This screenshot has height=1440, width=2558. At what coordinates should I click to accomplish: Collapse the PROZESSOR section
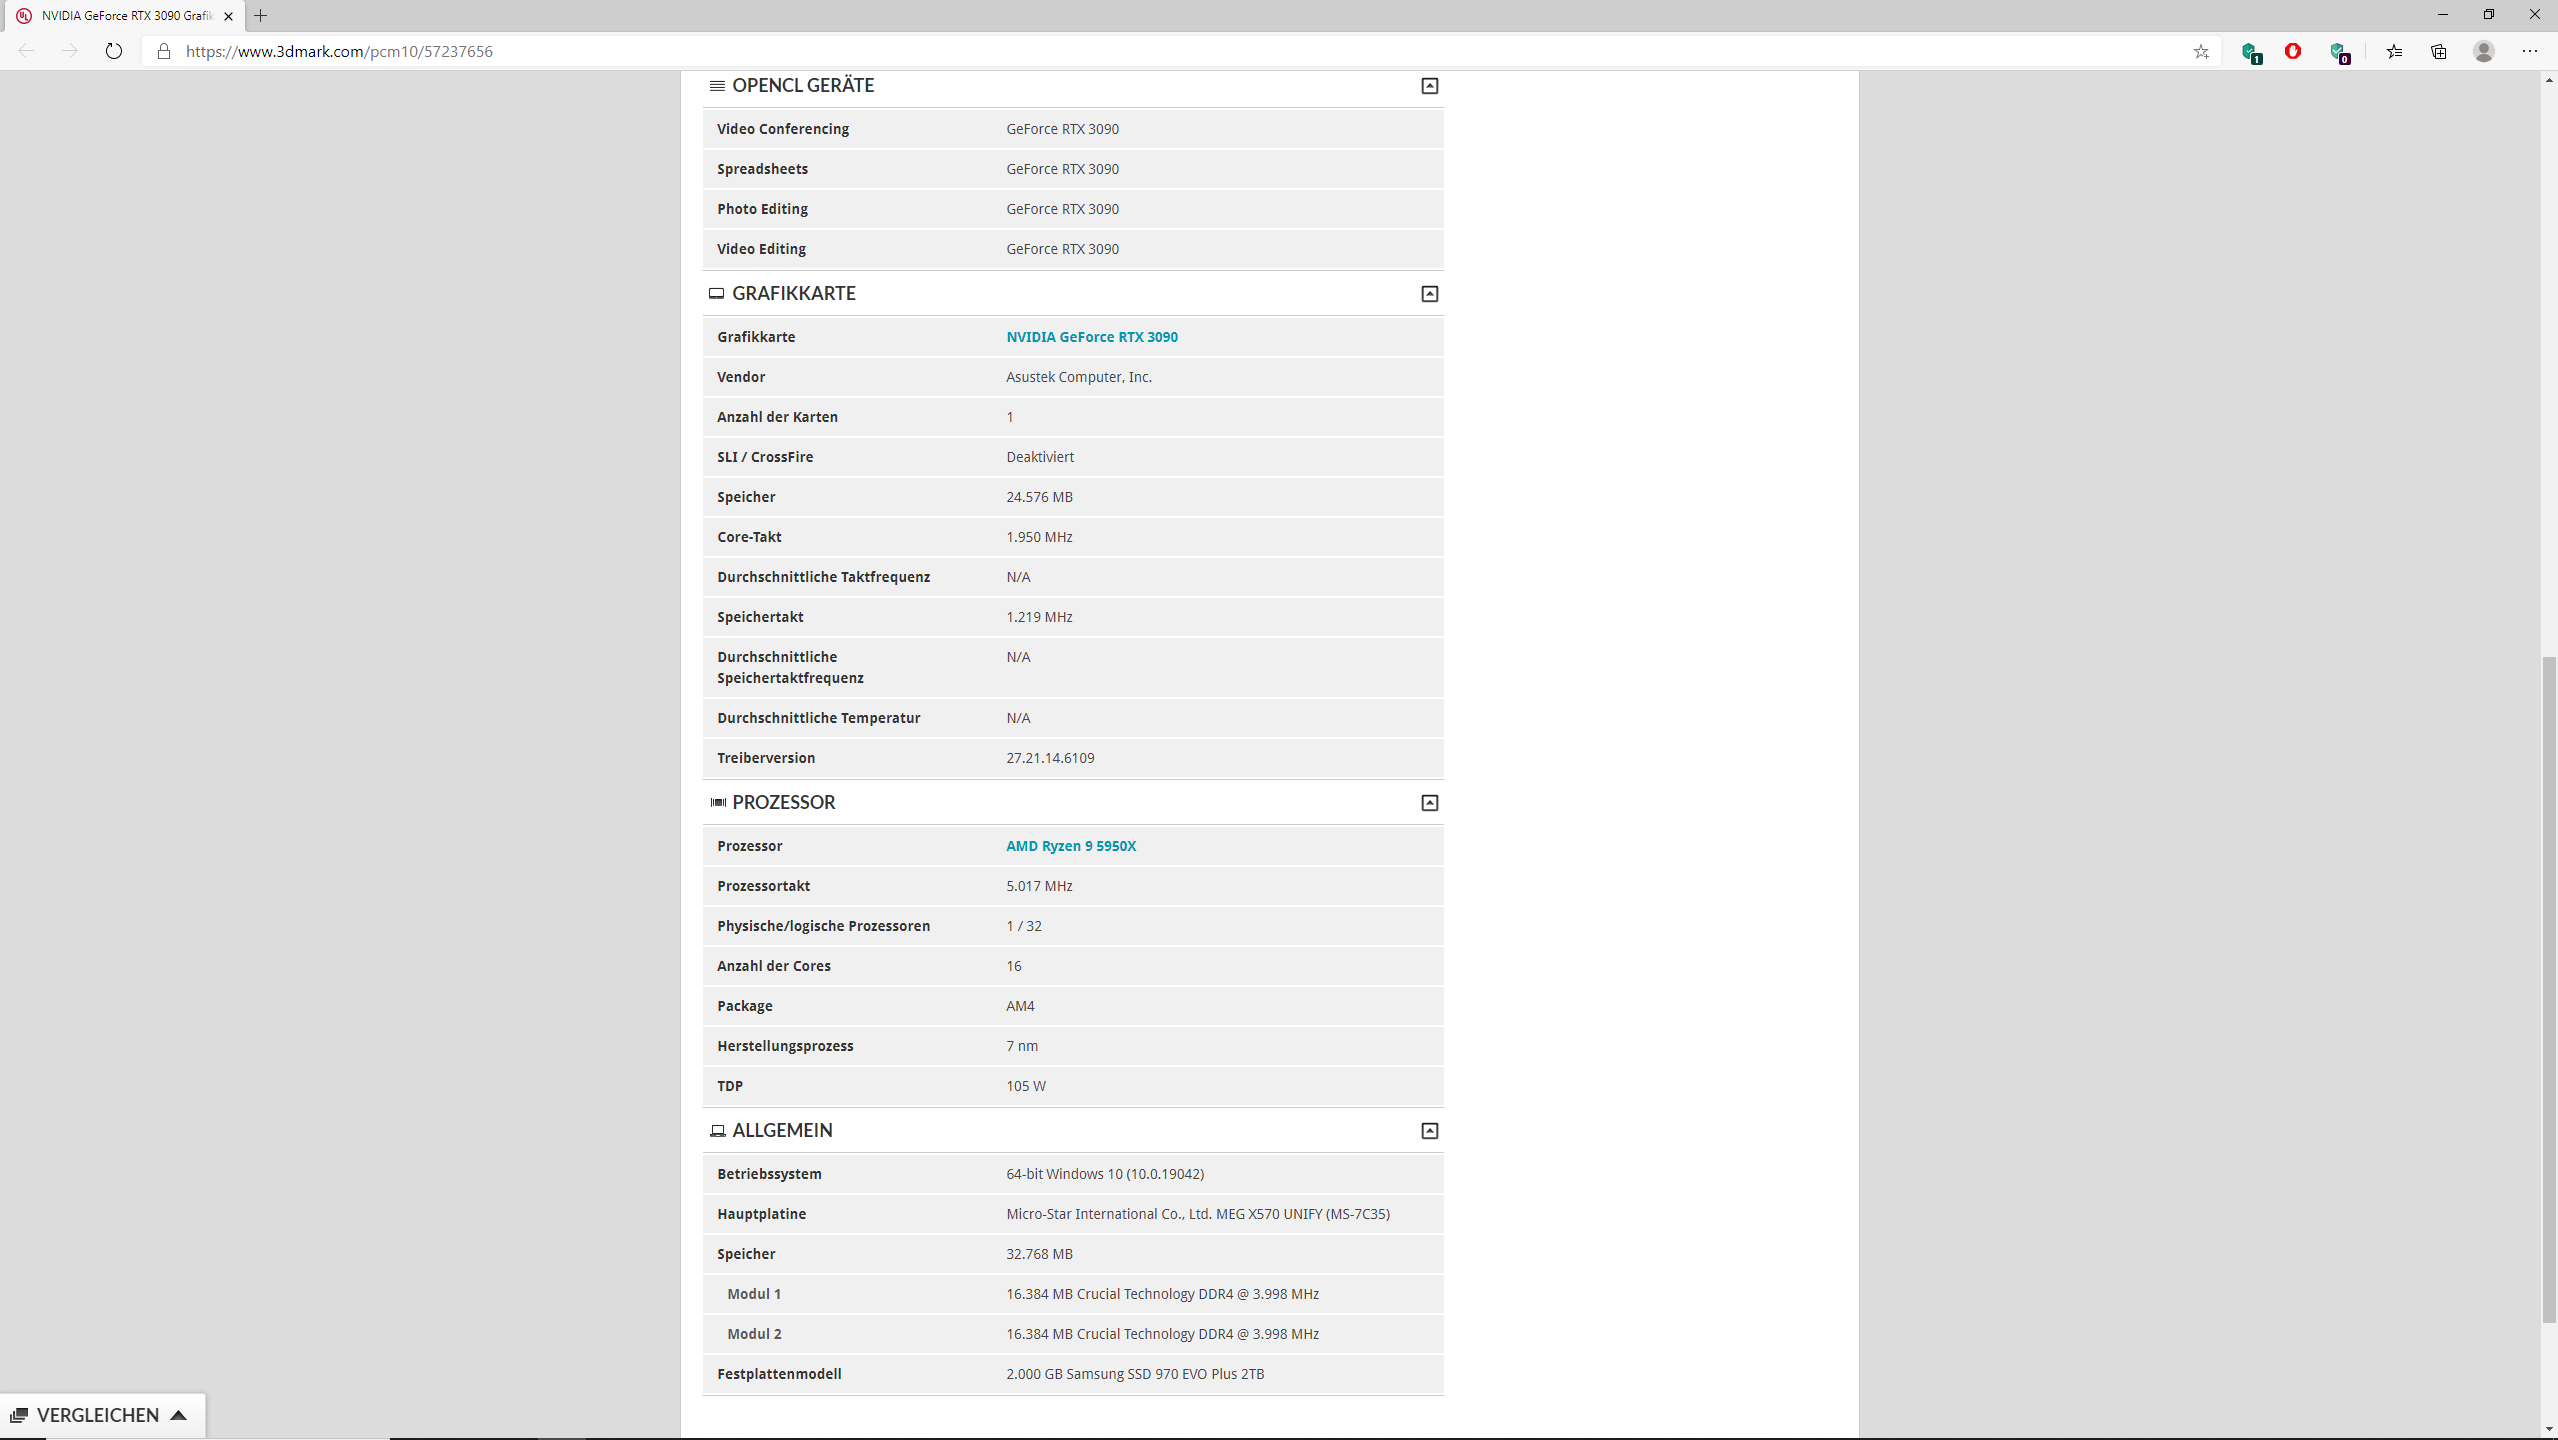1430,803
